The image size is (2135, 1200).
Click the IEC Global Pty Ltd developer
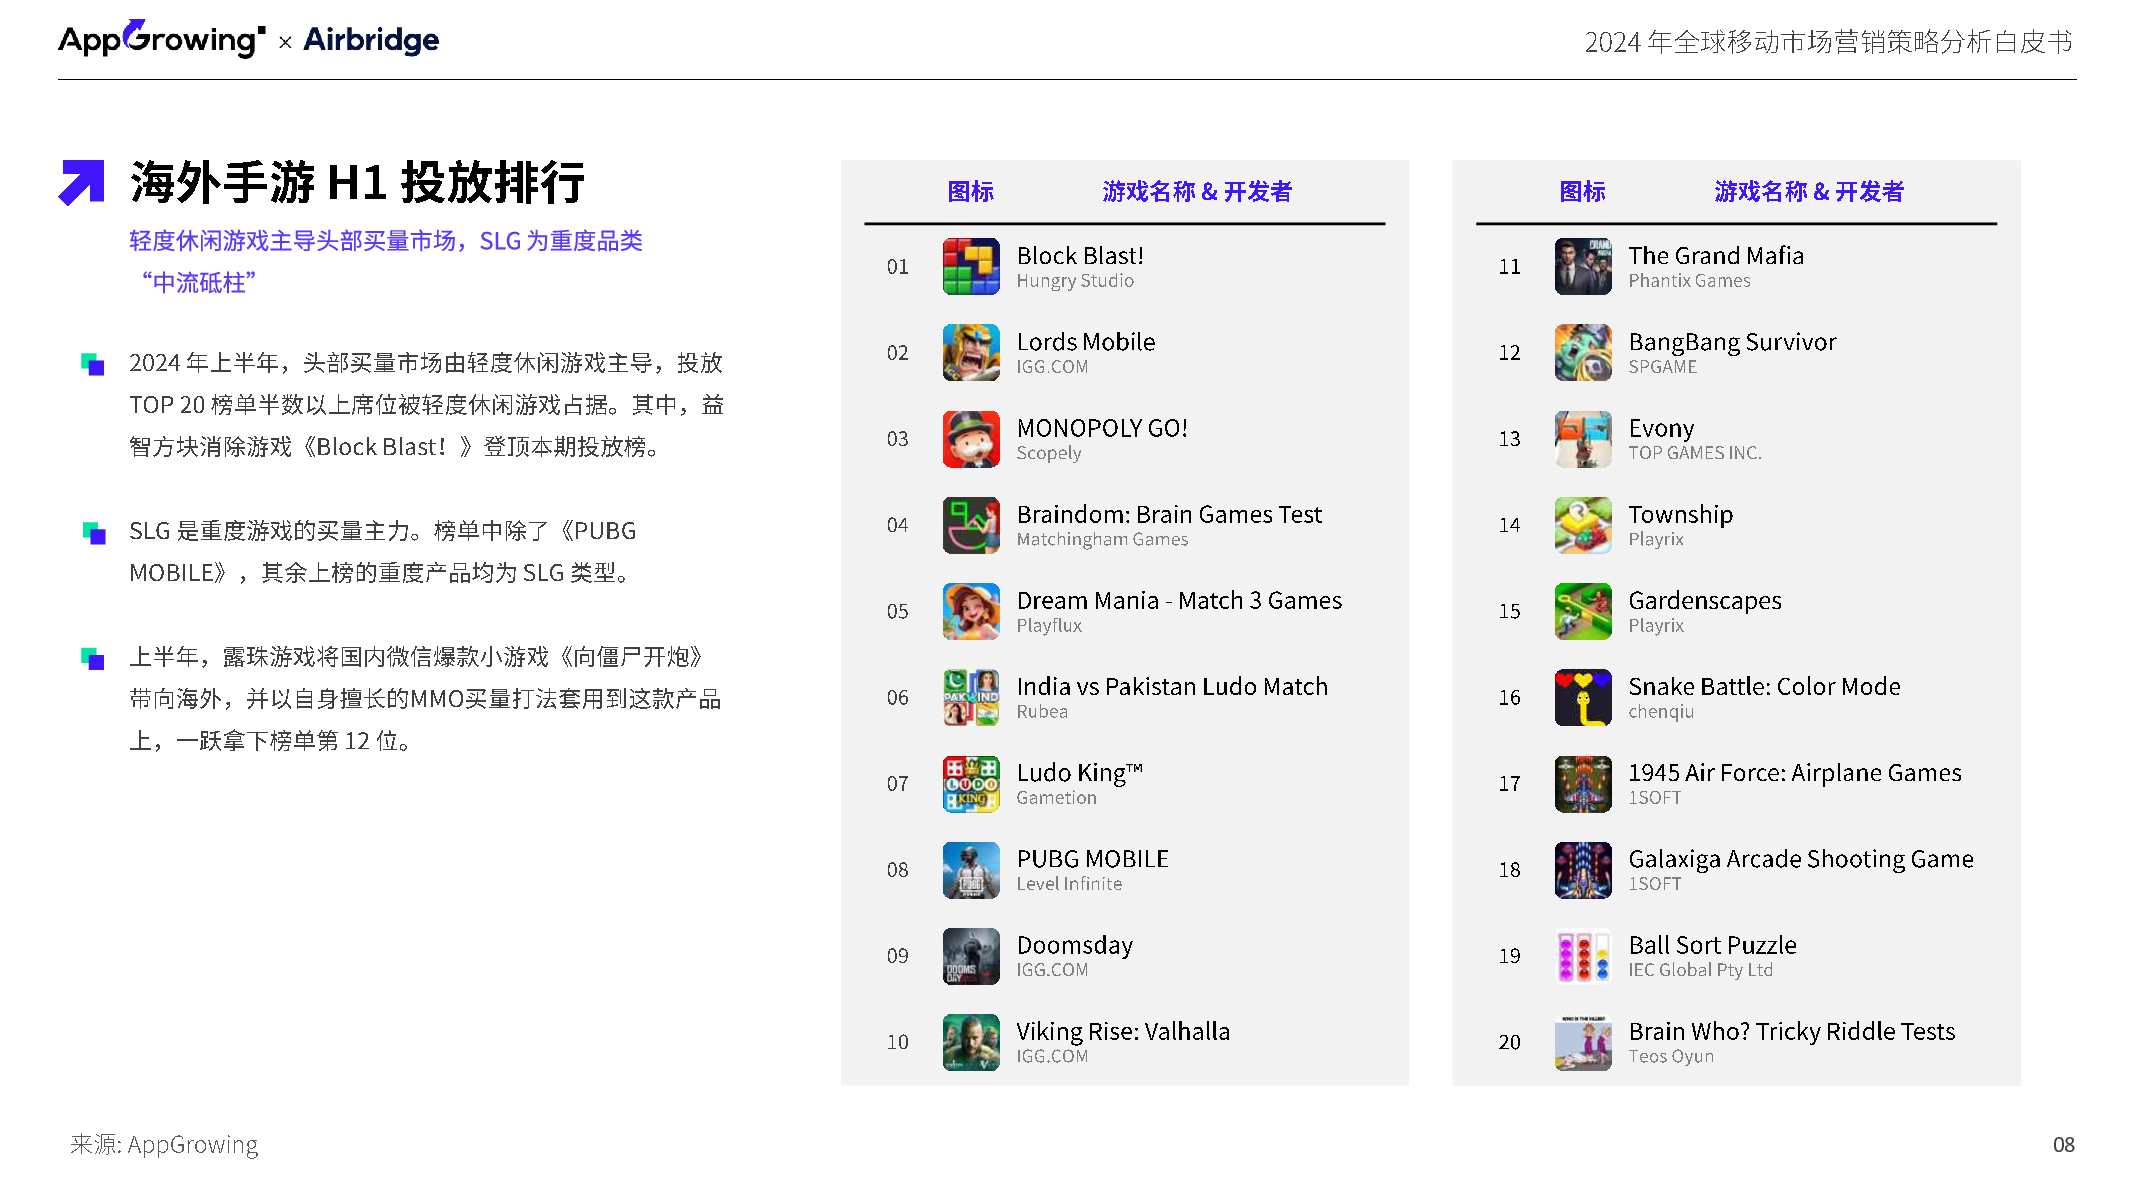click(x=1700, y=970)
